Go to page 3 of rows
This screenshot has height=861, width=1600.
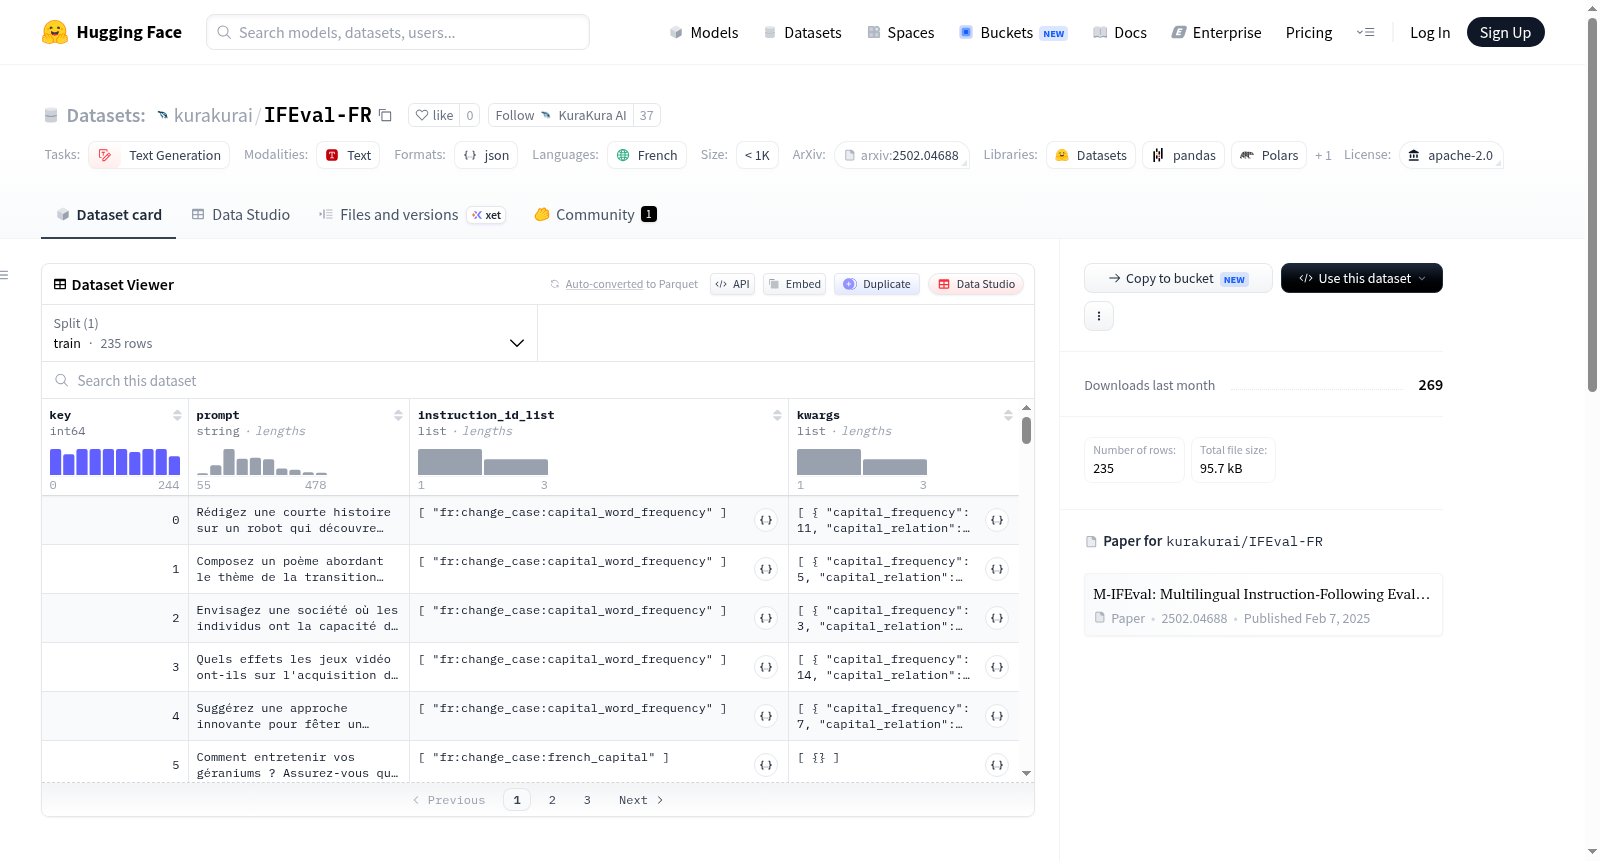coord(587,800)
